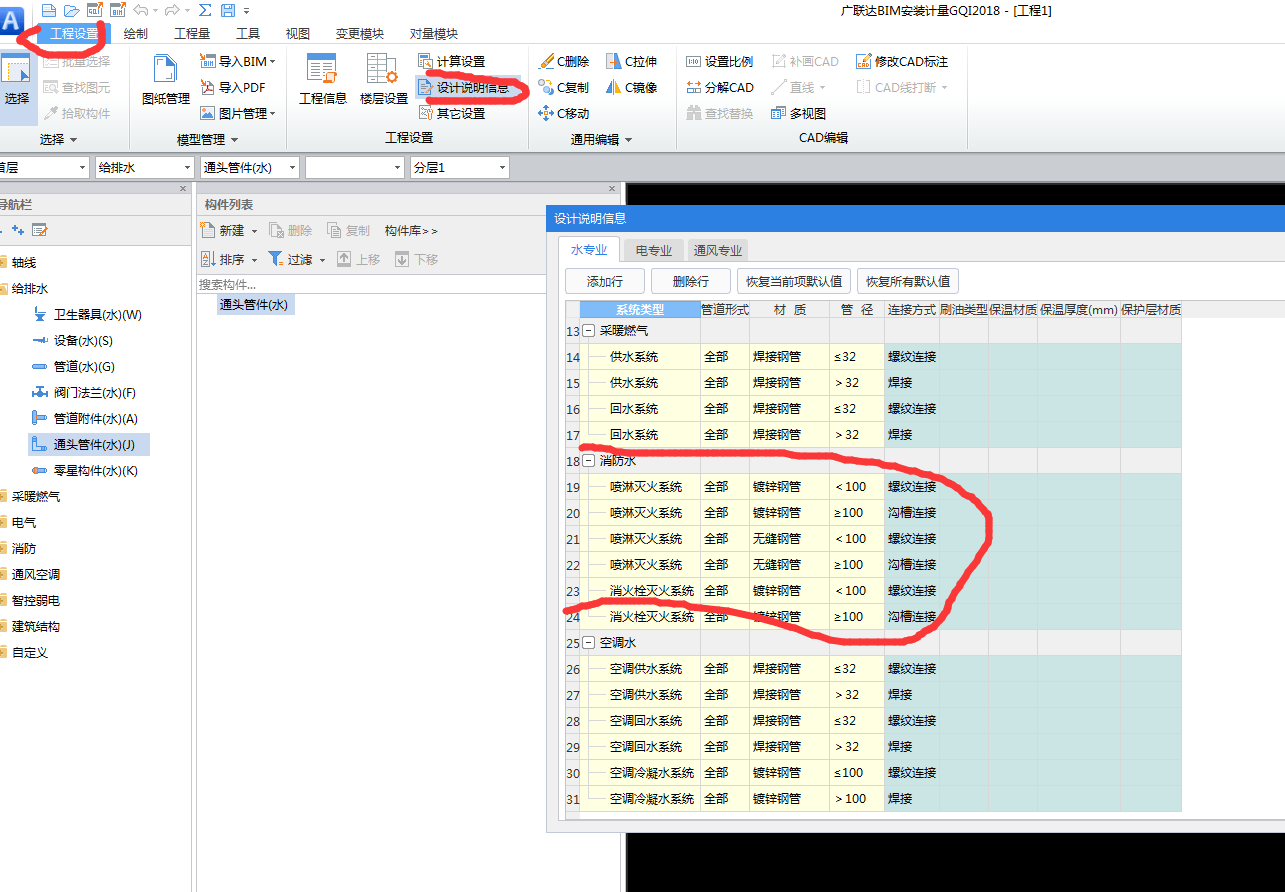Open 工程信息 project information
The image size is (1285, 892).
point(323,80)
